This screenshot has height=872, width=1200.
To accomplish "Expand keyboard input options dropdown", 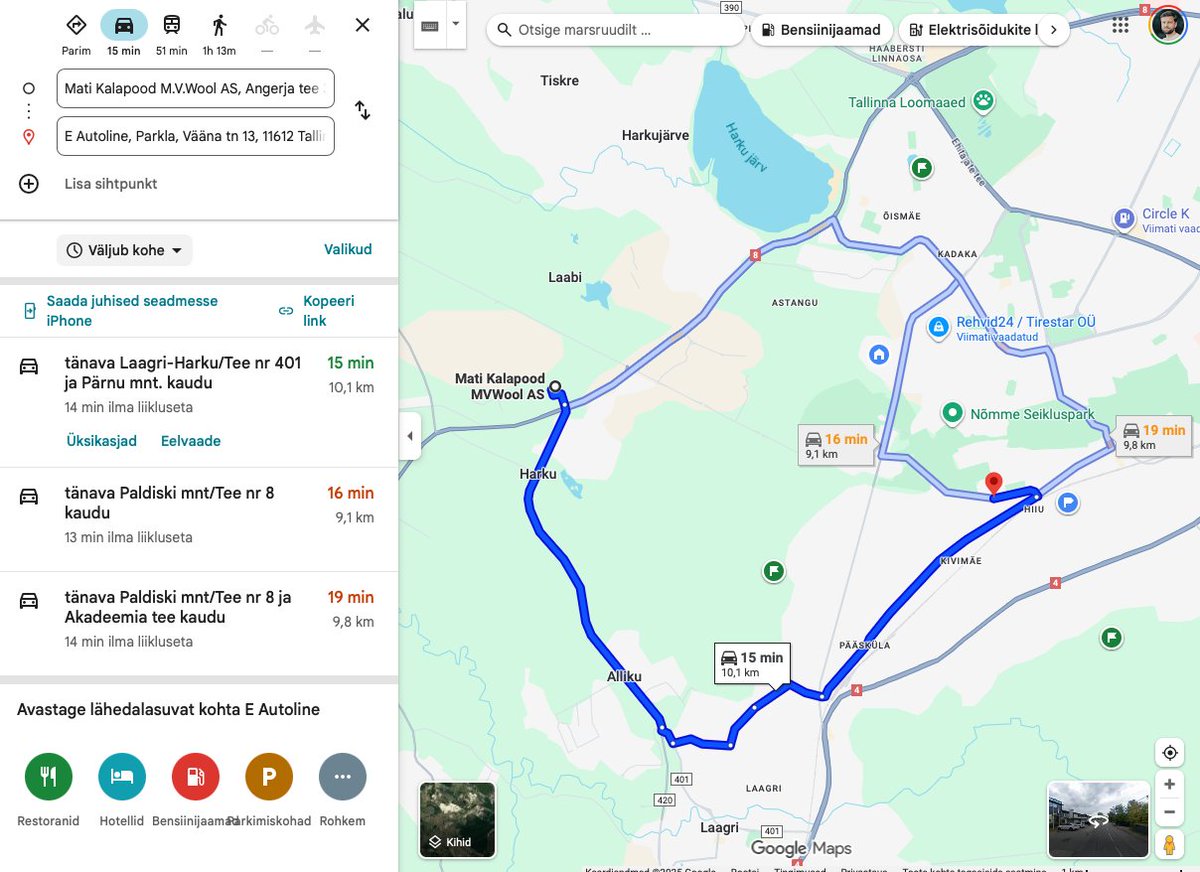I will point(455,25).
